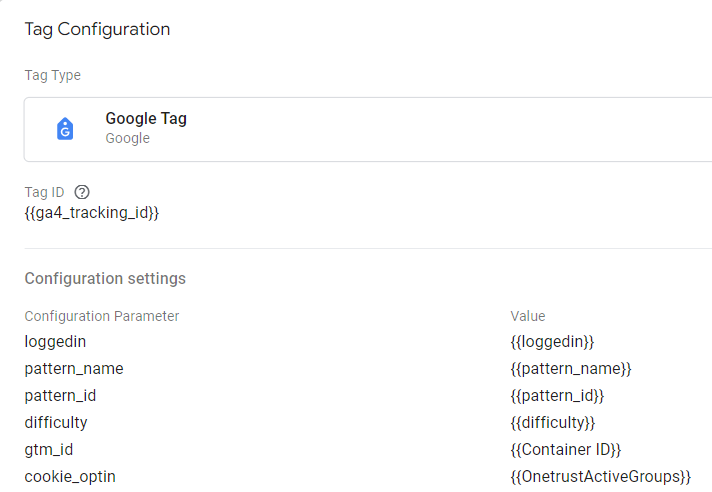Image resolution: width=712 pixels, height=492 pixels.
Task: Click the {{pattern_id}} variable value
Action: (557, 396)
